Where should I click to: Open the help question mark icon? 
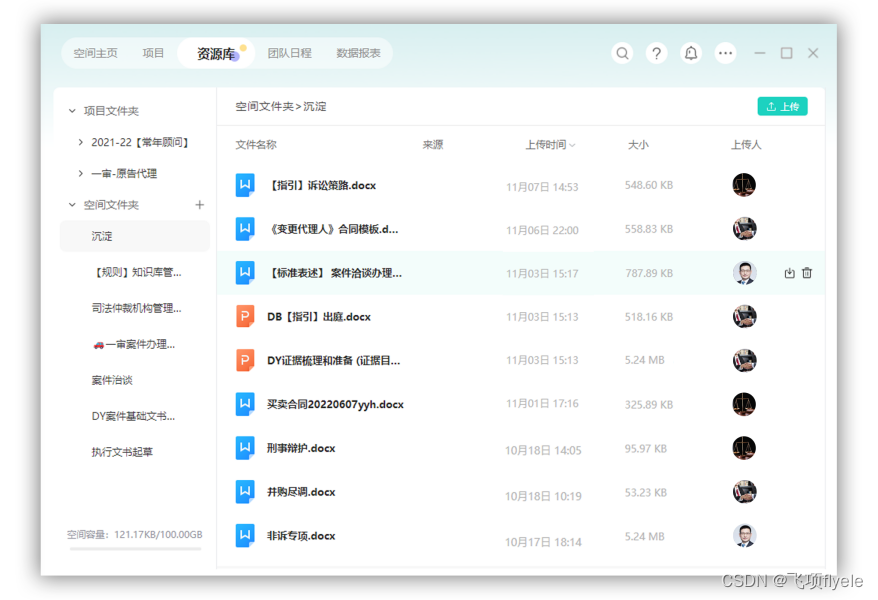tap(657, 53)
